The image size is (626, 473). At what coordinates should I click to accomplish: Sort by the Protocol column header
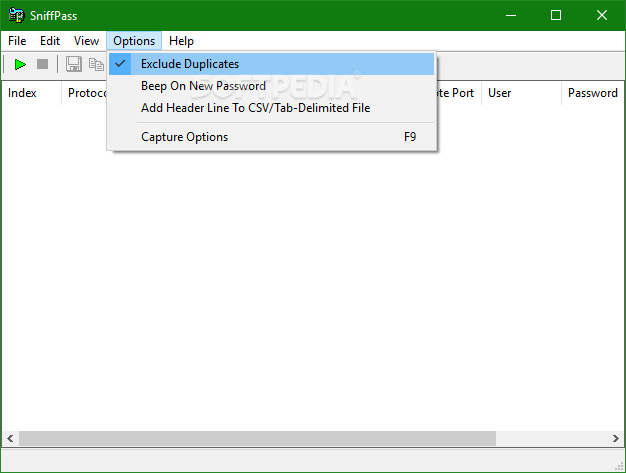click(84, 93)
